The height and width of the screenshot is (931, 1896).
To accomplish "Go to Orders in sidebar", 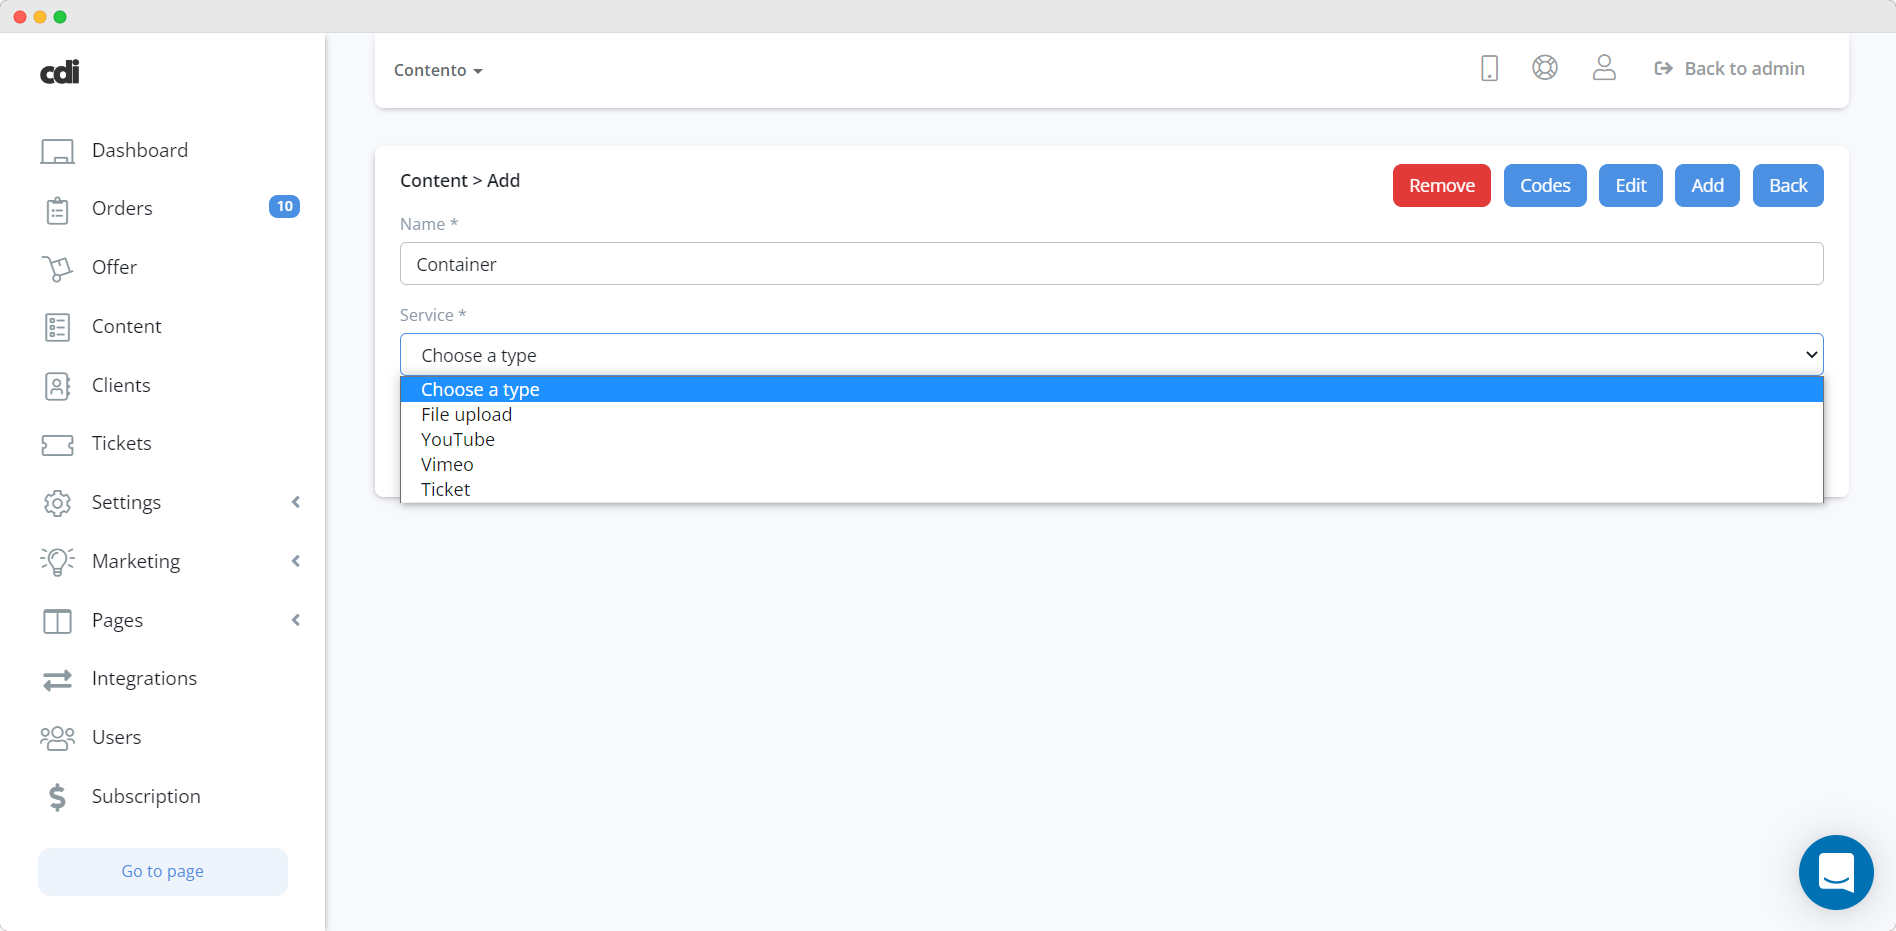I will click(x=122, y=208).
